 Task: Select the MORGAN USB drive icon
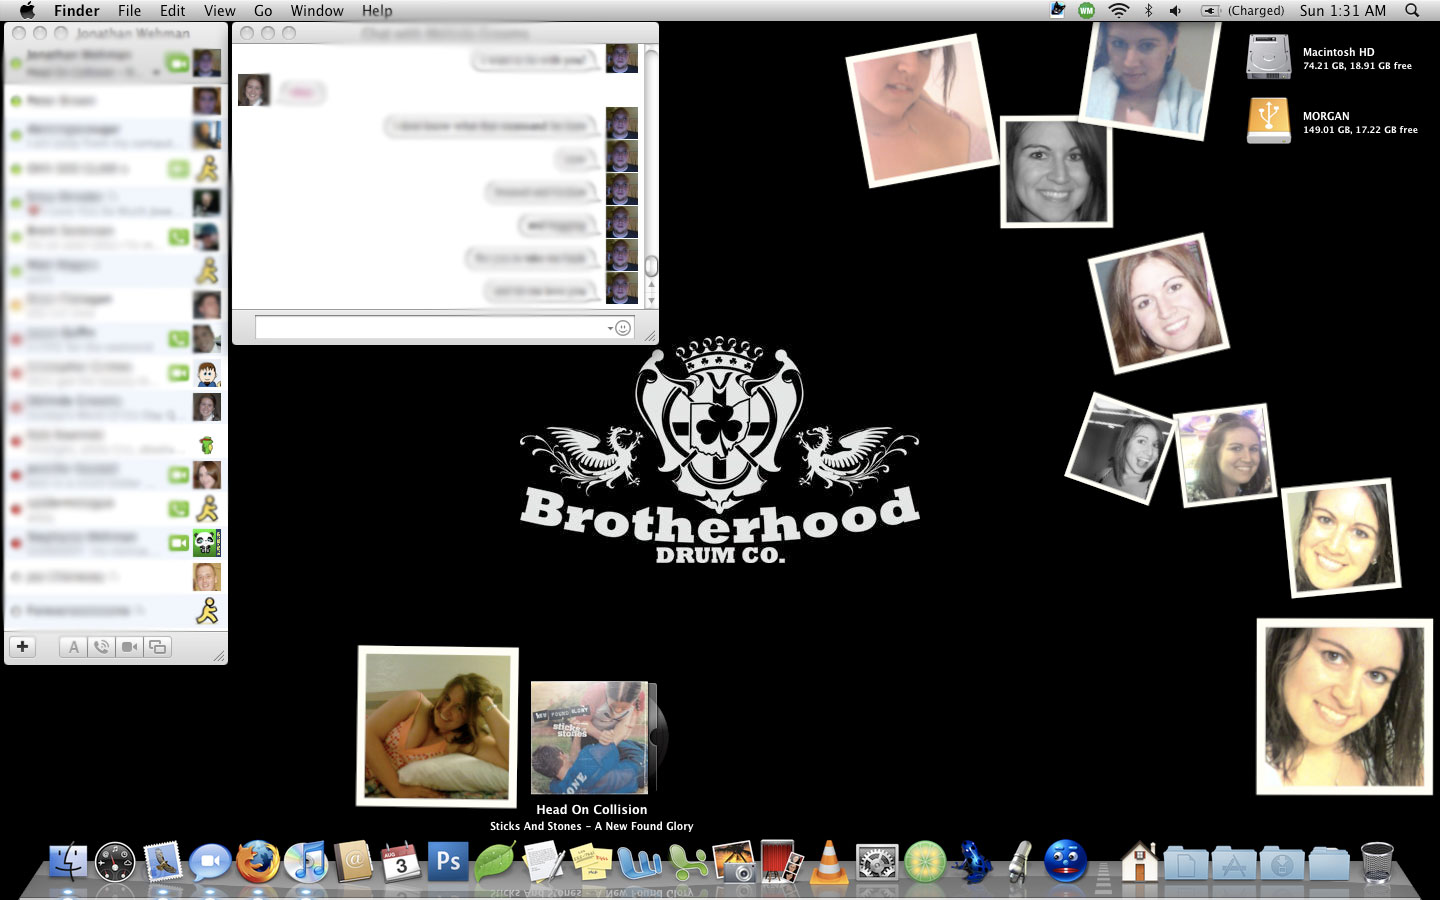pos(1269,121)
